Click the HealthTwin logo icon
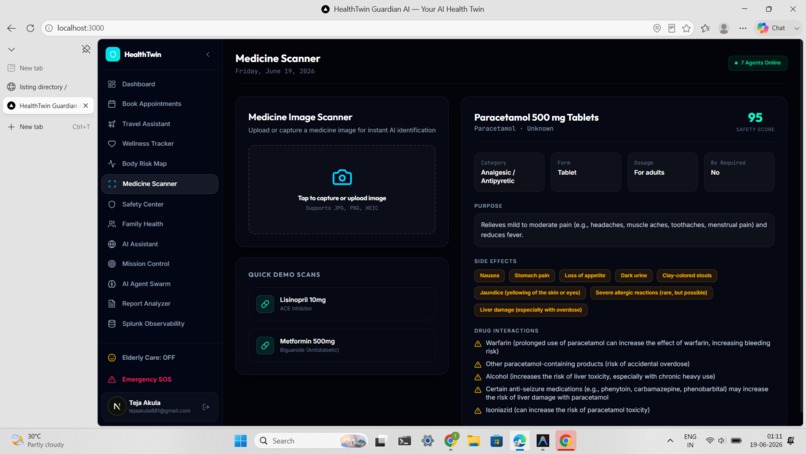Viewport: 806px width, 454px height. point(113,54)
